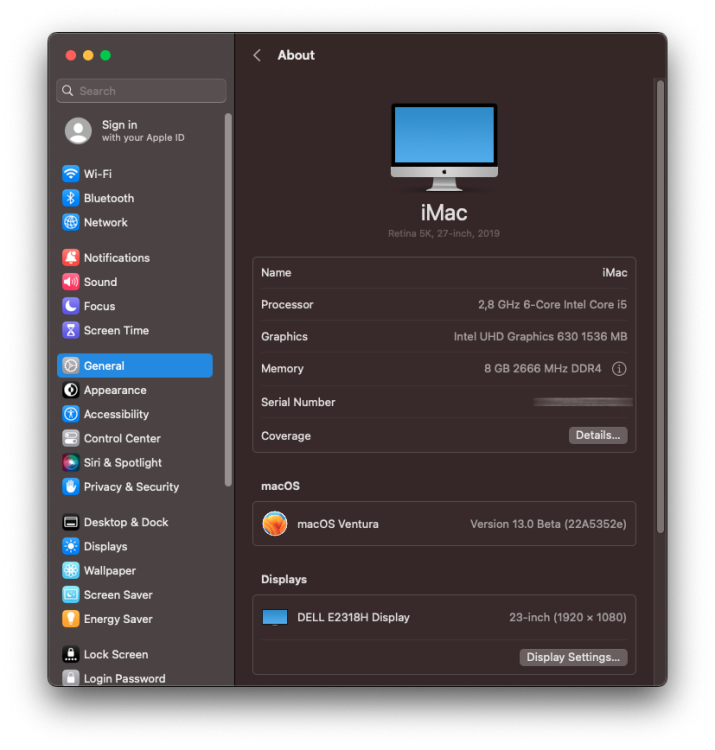Click Retina 5K, 27-inch, 2019 subtitle
Image resolution: width=715 pixels, height=750 pixels.
pyautogui.click(x=444, y=233)
